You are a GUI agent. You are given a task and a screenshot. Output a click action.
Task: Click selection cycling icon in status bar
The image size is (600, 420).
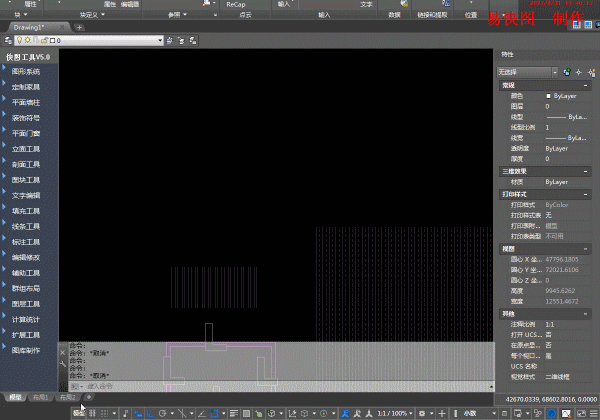259,413
